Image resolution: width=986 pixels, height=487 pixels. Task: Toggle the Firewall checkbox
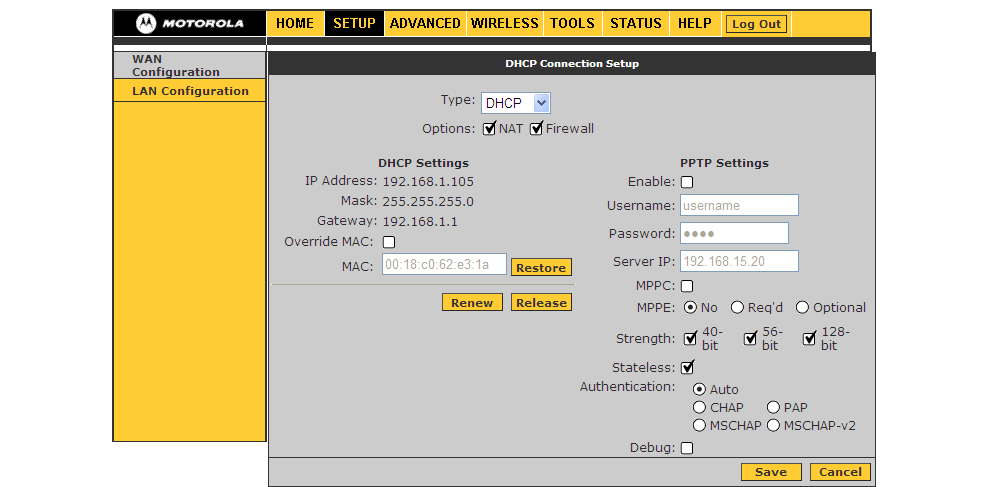tap(536, 129)
